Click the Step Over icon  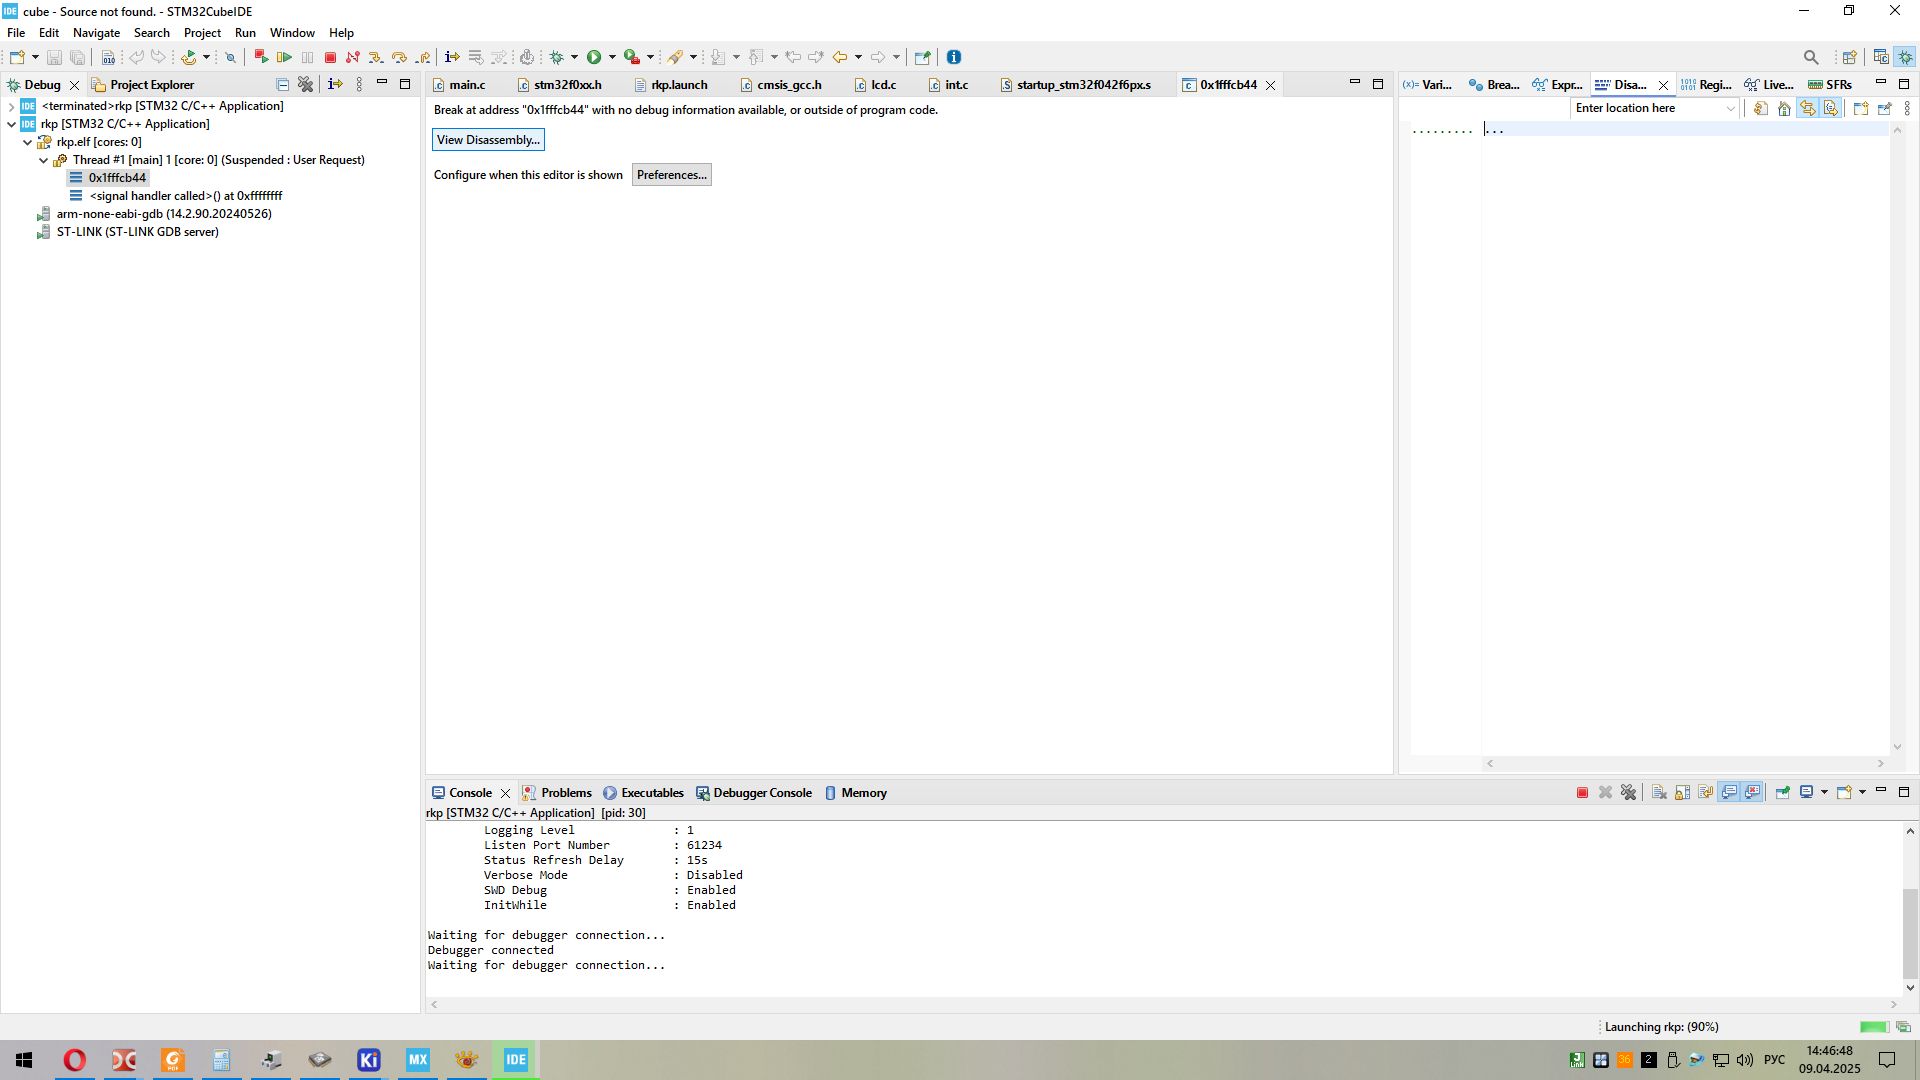coord(399,57)
